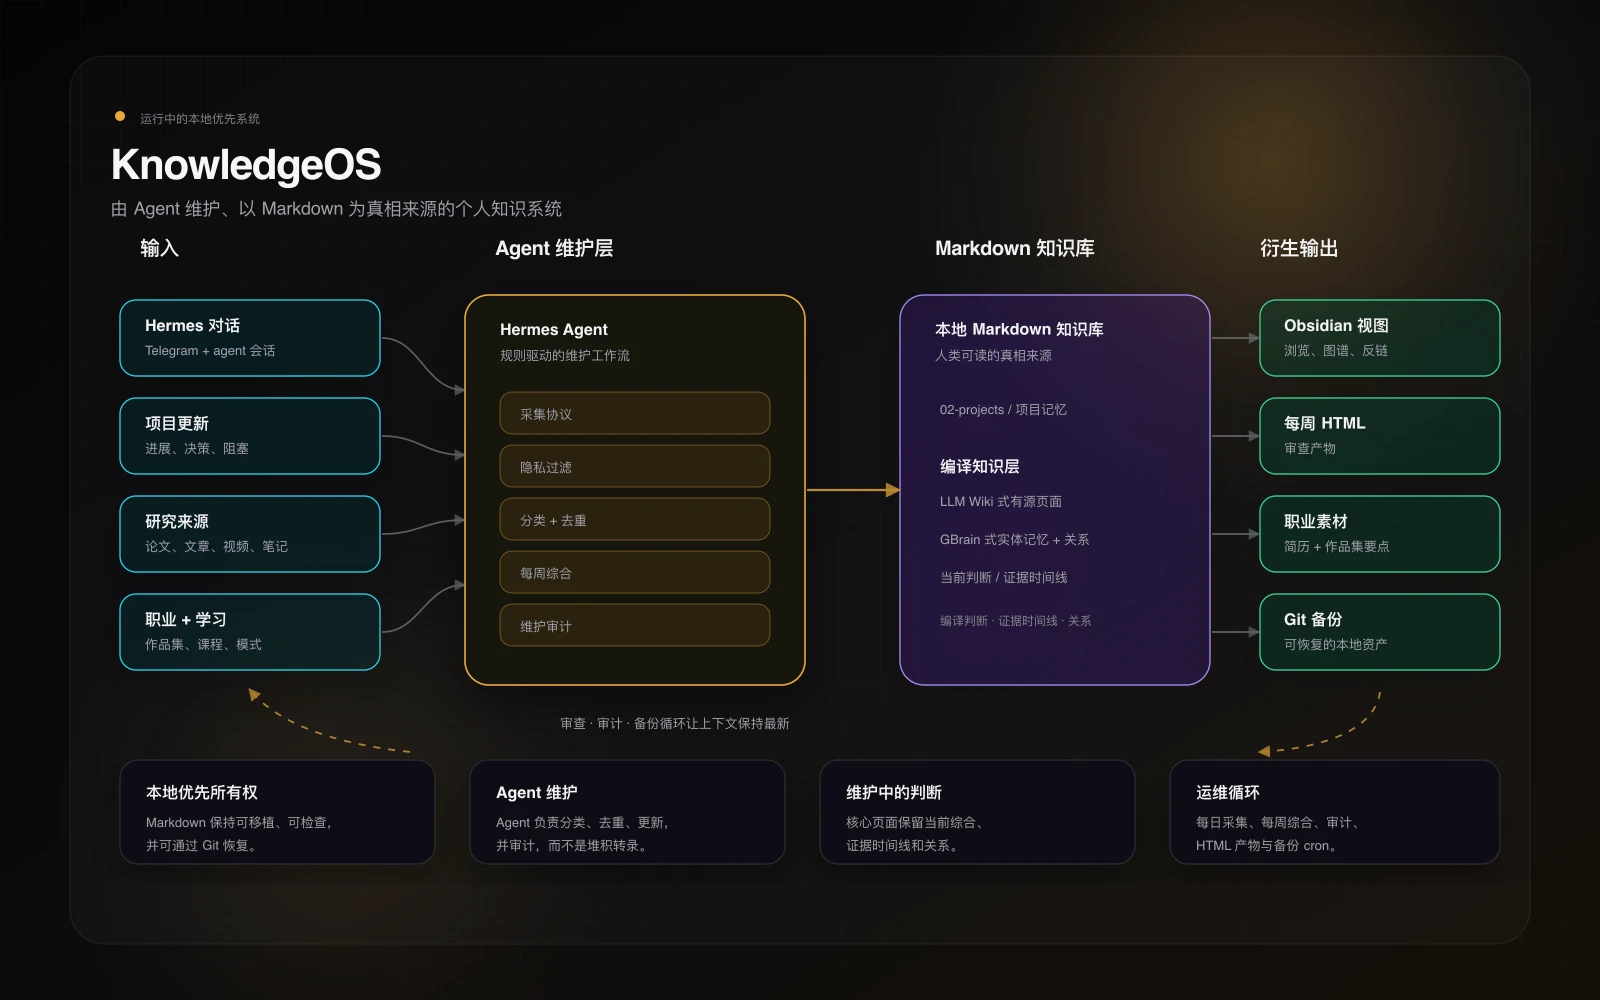The width and height of the screenshot is (1600, 1000).
Task: Open the 运维循环 info card
Action: click(1335, 812)
